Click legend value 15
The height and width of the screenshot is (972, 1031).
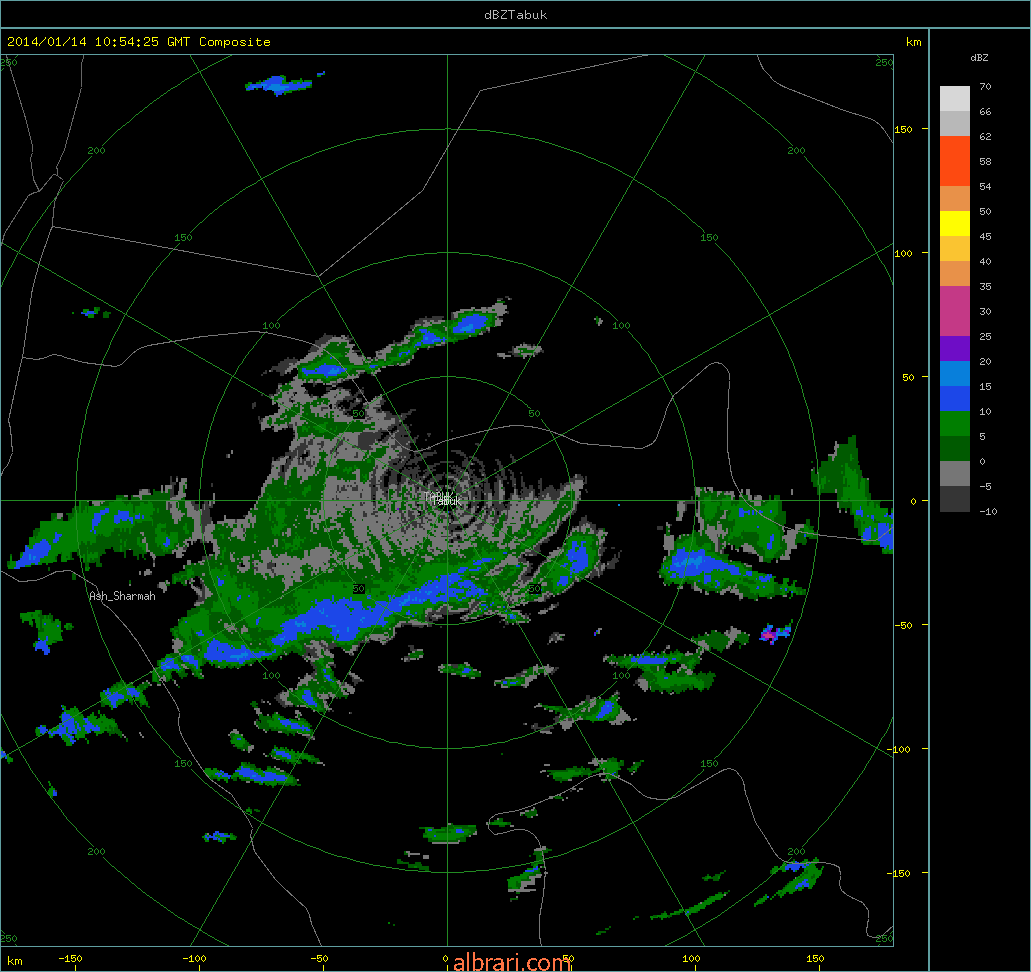point(985,386)
